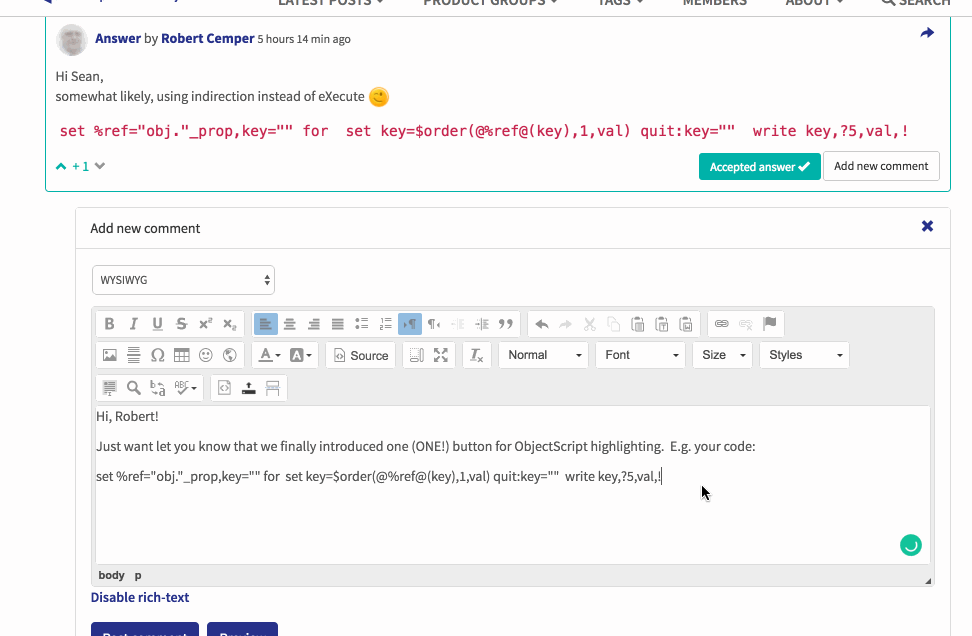Click the undo arrow icon
This screenshot has width=972, height=636.
[x=542, y=324]
